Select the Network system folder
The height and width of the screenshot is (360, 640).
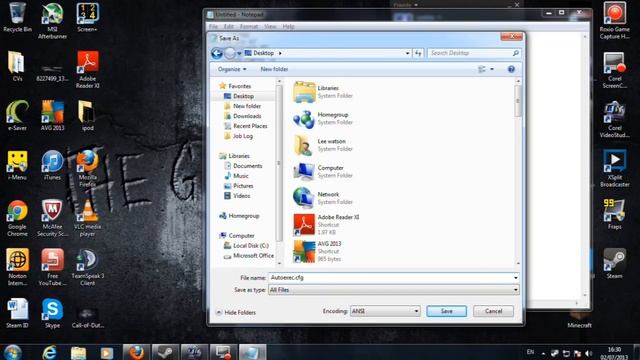[x=322, y=198]
